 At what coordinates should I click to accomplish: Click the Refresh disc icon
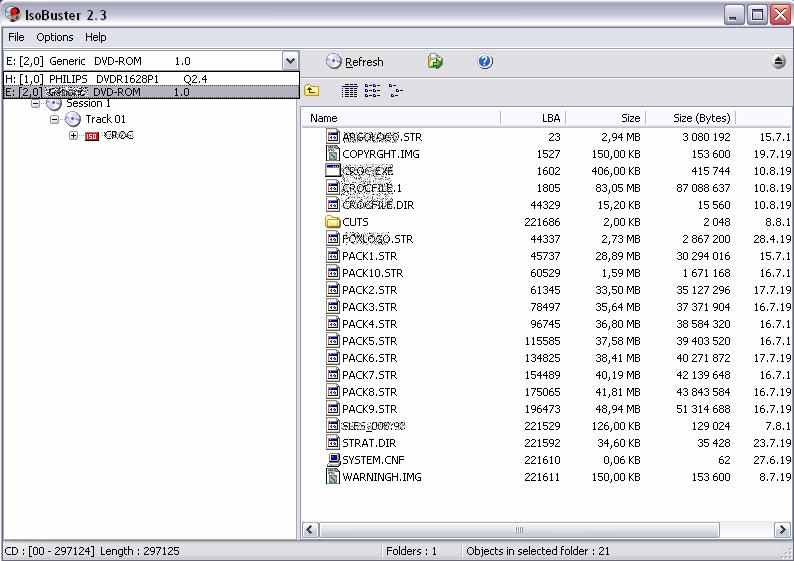click(x=334, y=62)
